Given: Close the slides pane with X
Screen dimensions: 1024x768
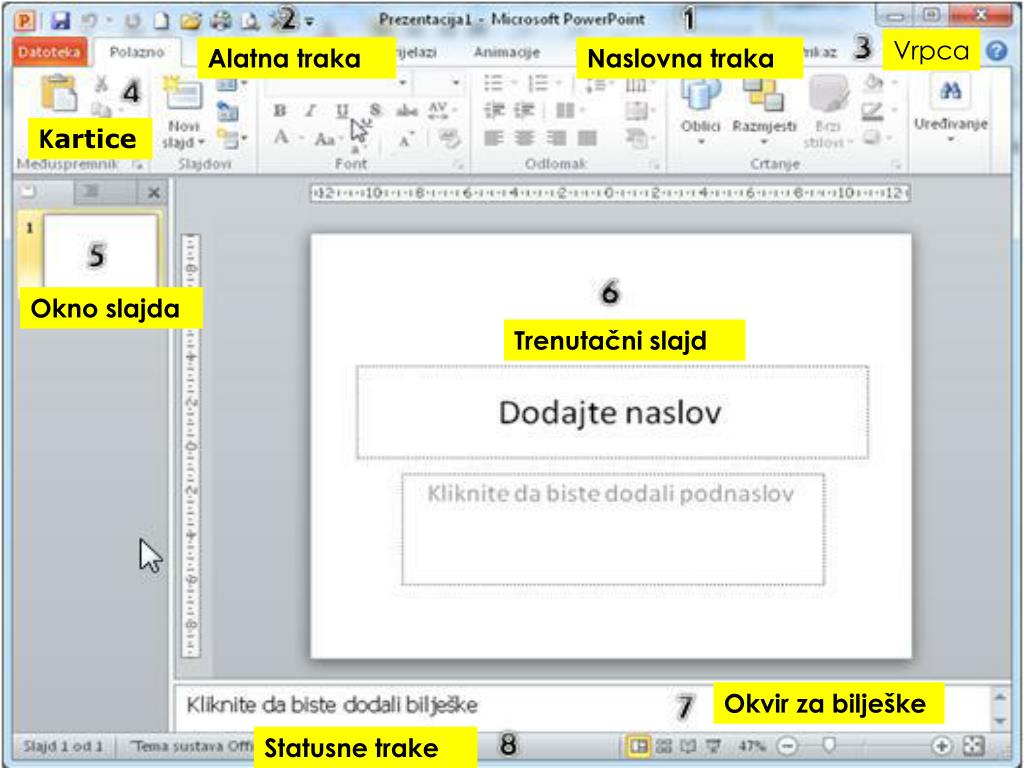Looking at the screenshot, I should (x=153, y=193).
